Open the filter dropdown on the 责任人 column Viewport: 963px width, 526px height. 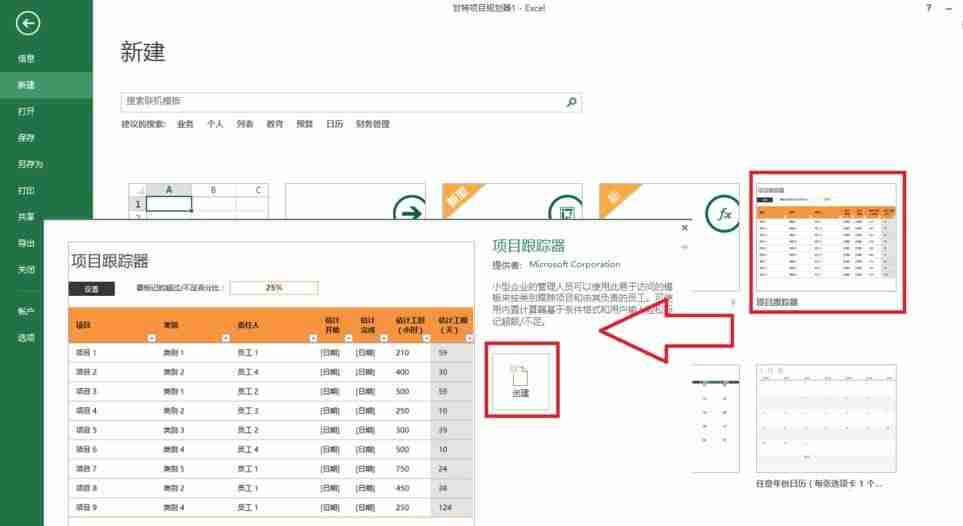click(313, 338)
